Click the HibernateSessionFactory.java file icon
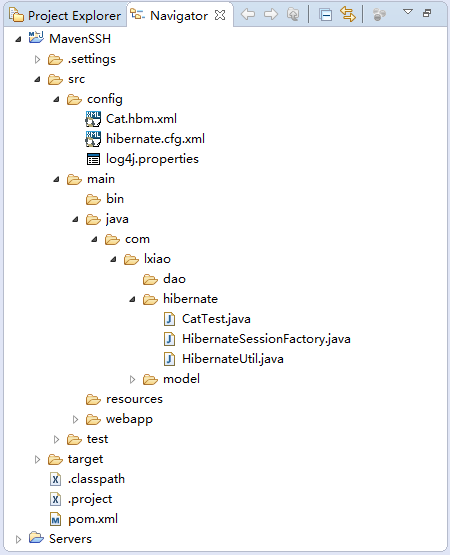This screenshot has width=450, height=555. coord(169,339)
